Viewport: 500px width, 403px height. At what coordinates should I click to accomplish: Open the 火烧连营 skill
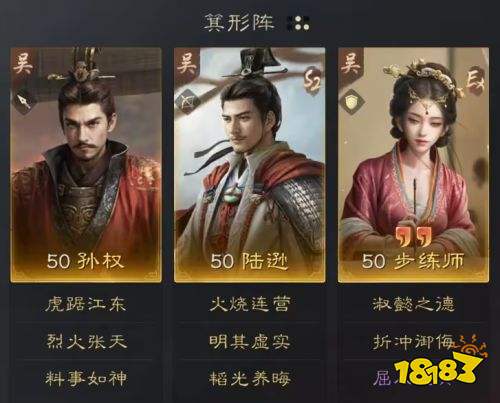coord(250,304)
